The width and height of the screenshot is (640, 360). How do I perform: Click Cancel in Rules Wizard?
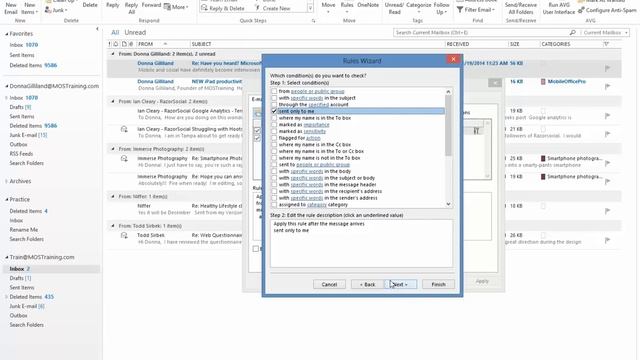pyautogui.click(x=329, y=284)
